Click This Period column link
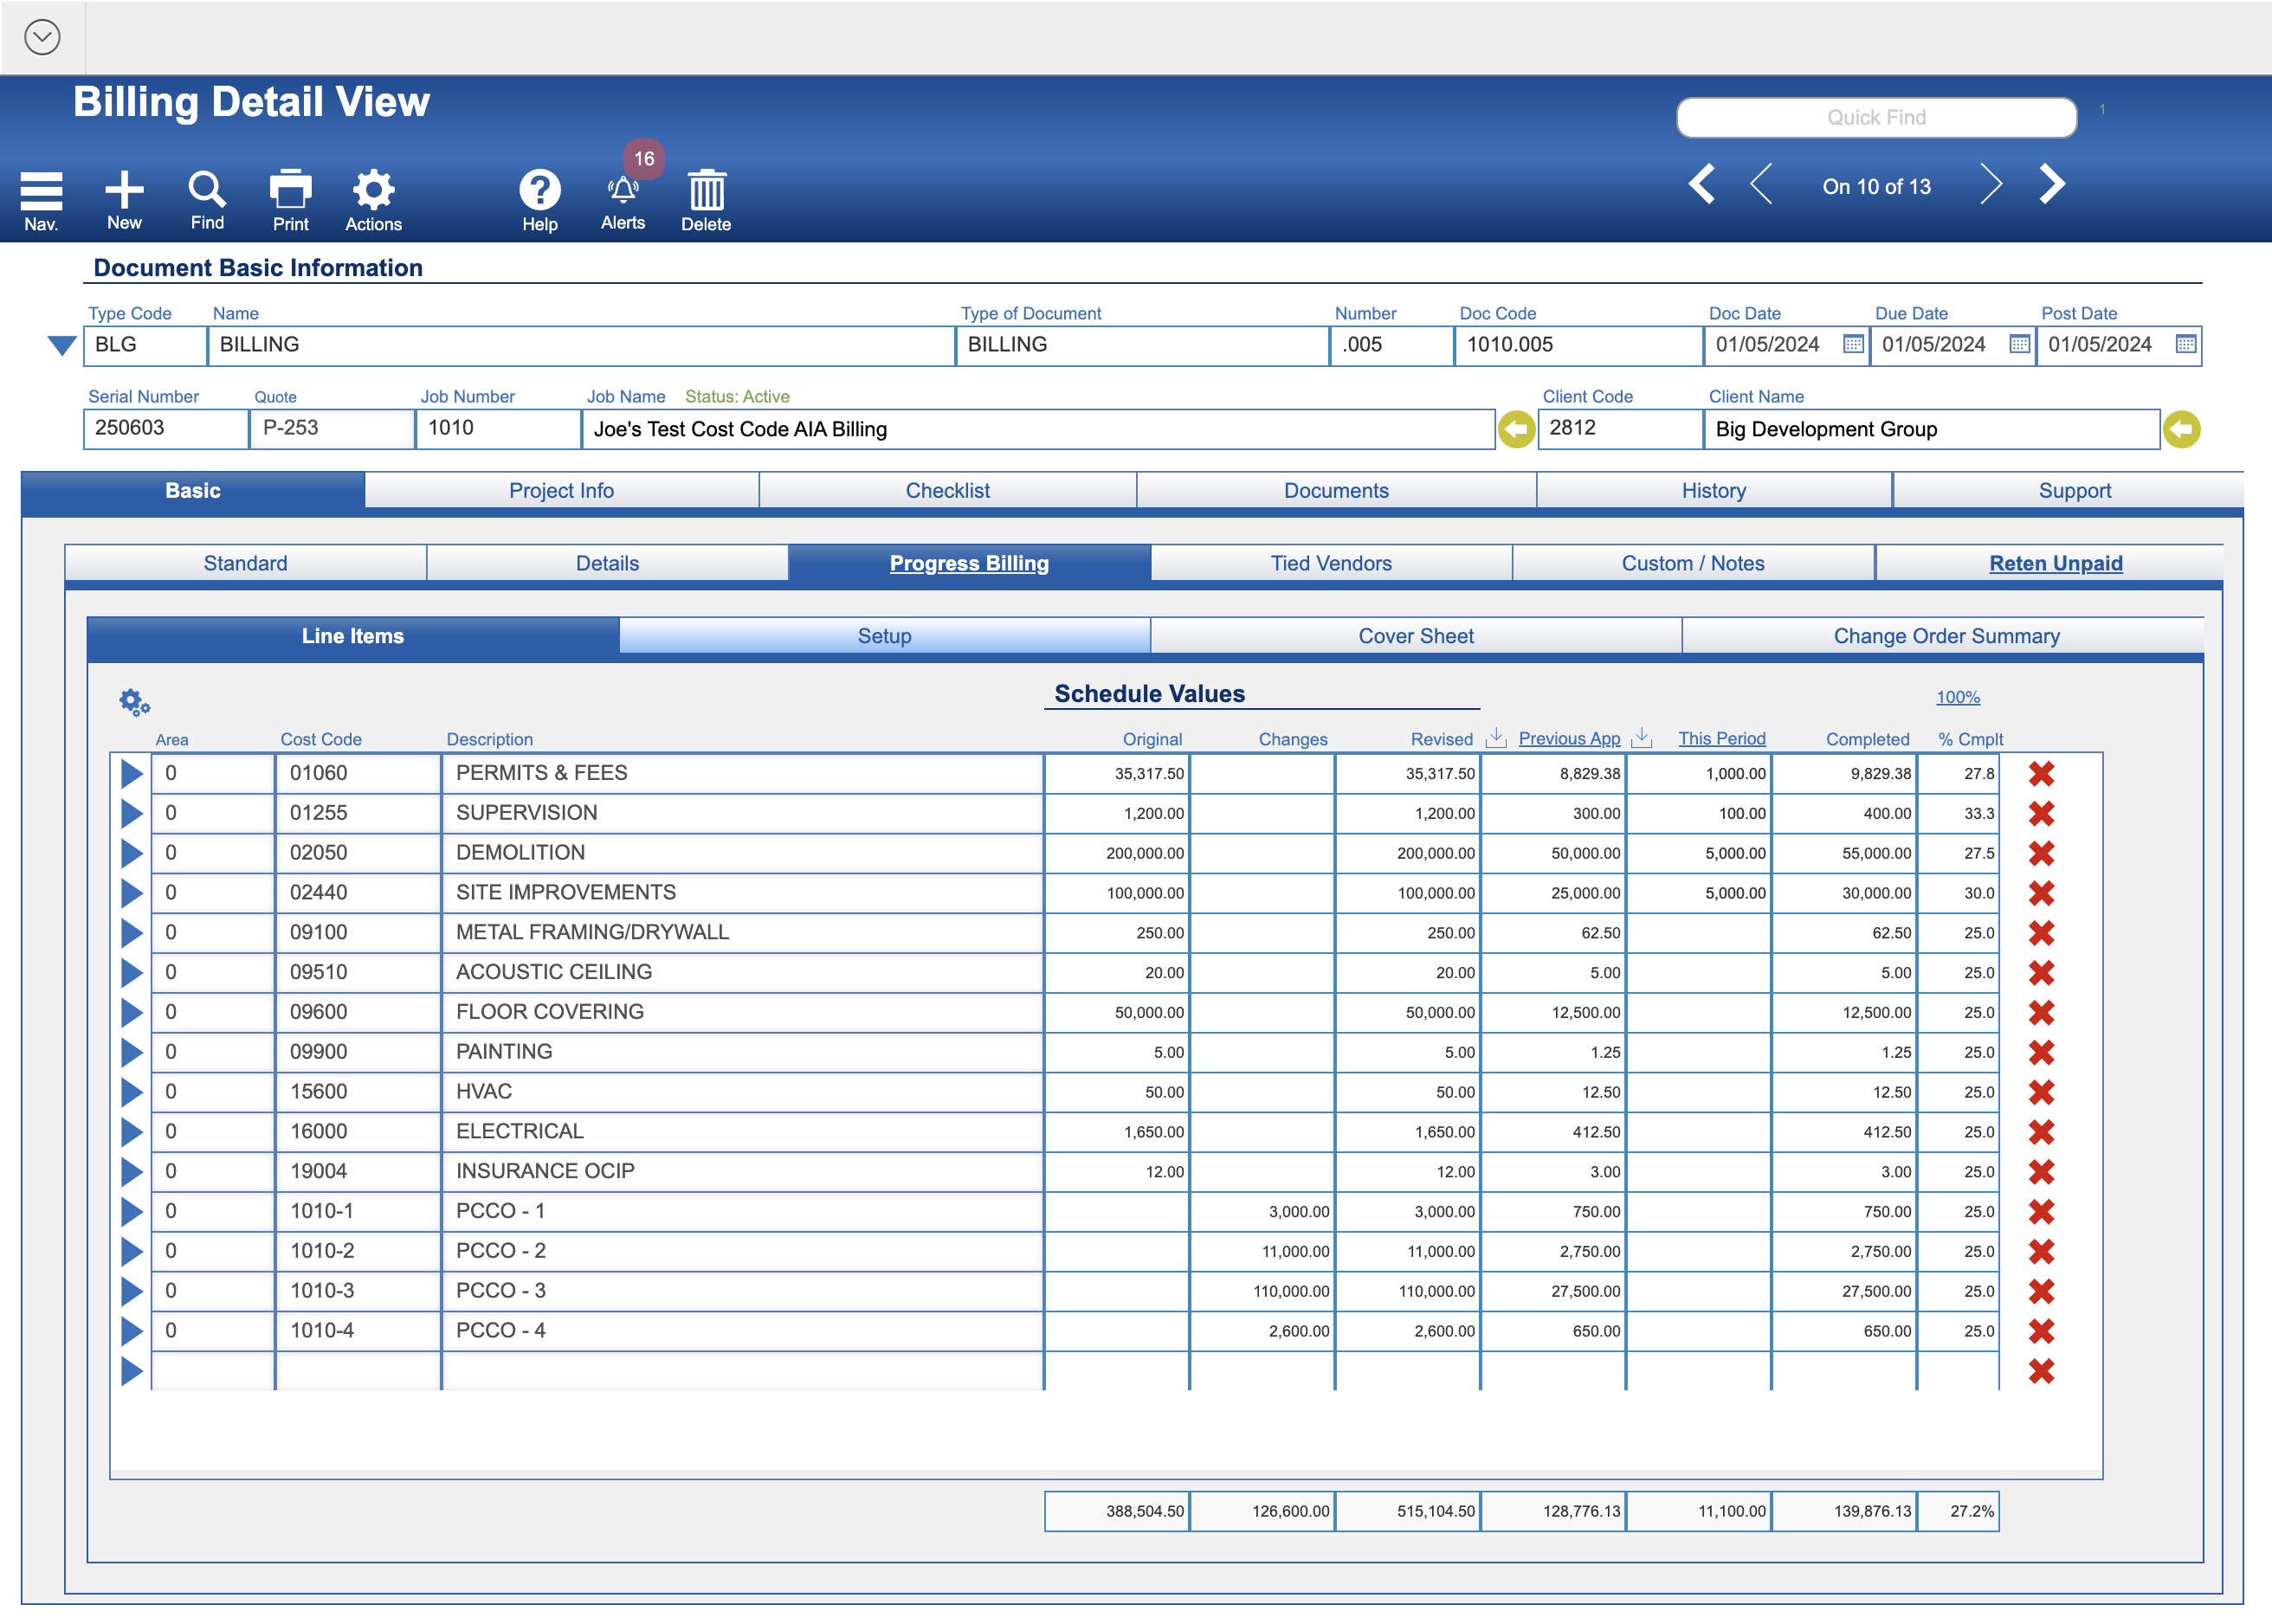 tap(1721, 738)
